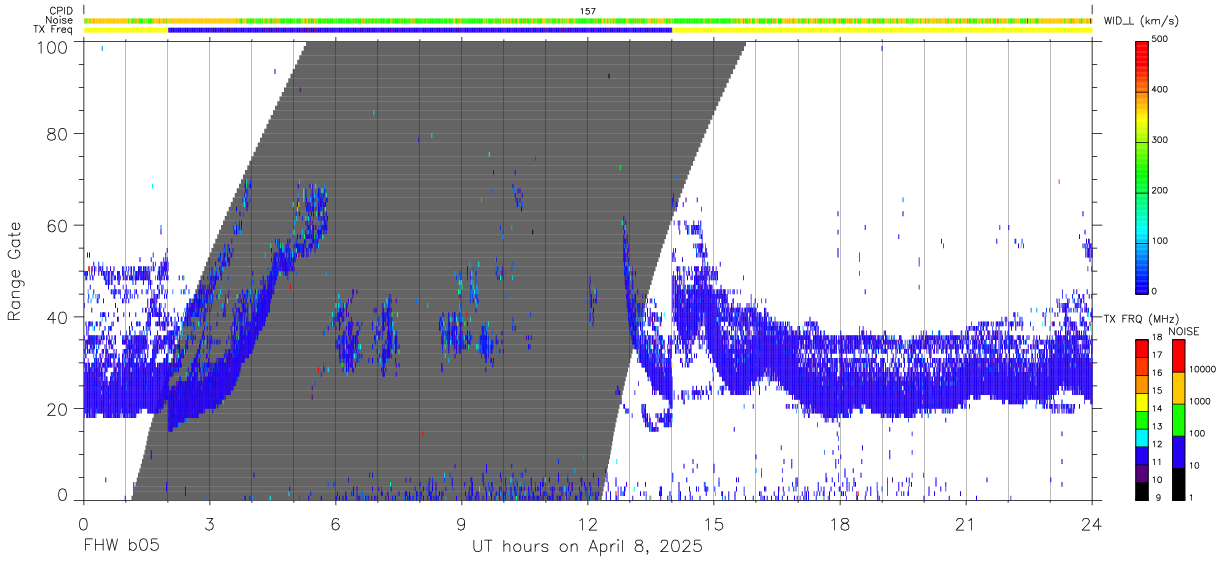Click the TX FRQ (MHz) legend title
Screen dimensions: 1228x567
1140,318
